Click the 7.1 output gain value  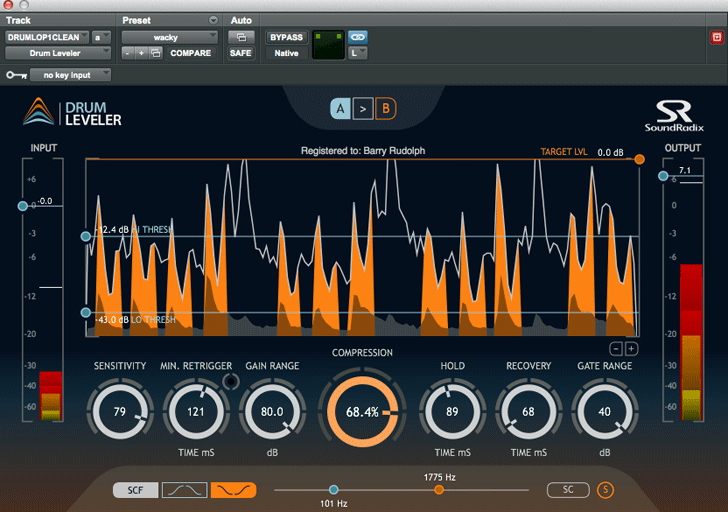click(685, 170)
